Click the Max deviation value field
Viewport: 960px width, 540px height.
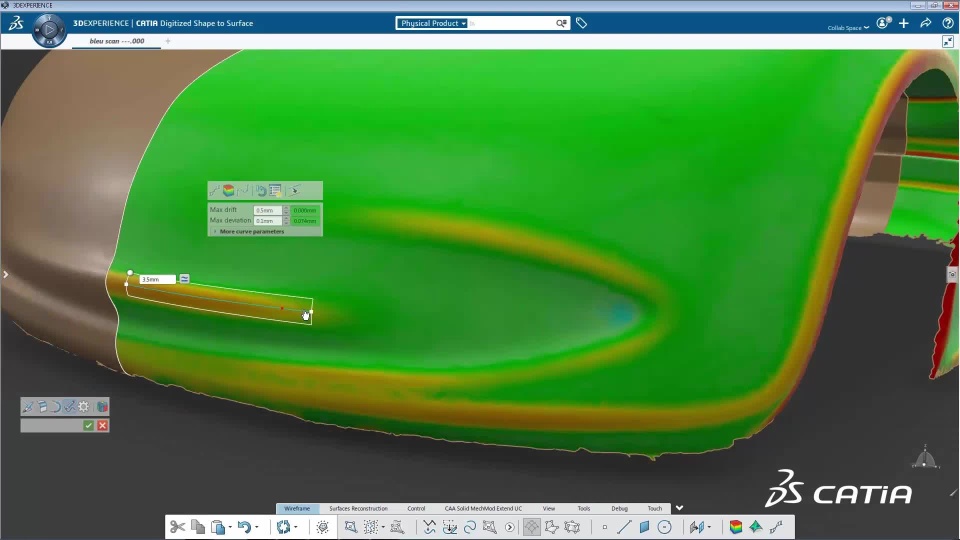click(268, 220)
